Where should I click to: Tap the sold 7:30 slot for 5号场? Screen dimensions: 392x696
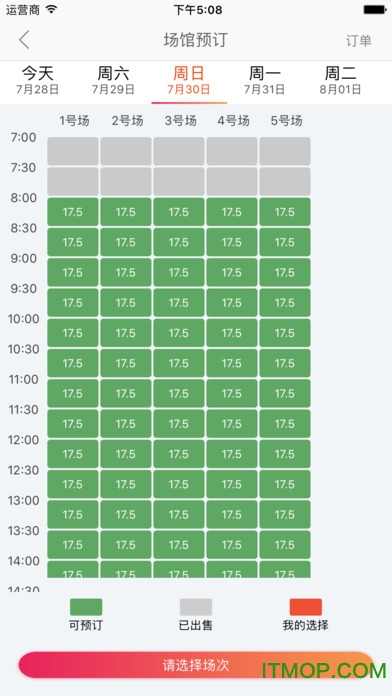pos(285,181)
